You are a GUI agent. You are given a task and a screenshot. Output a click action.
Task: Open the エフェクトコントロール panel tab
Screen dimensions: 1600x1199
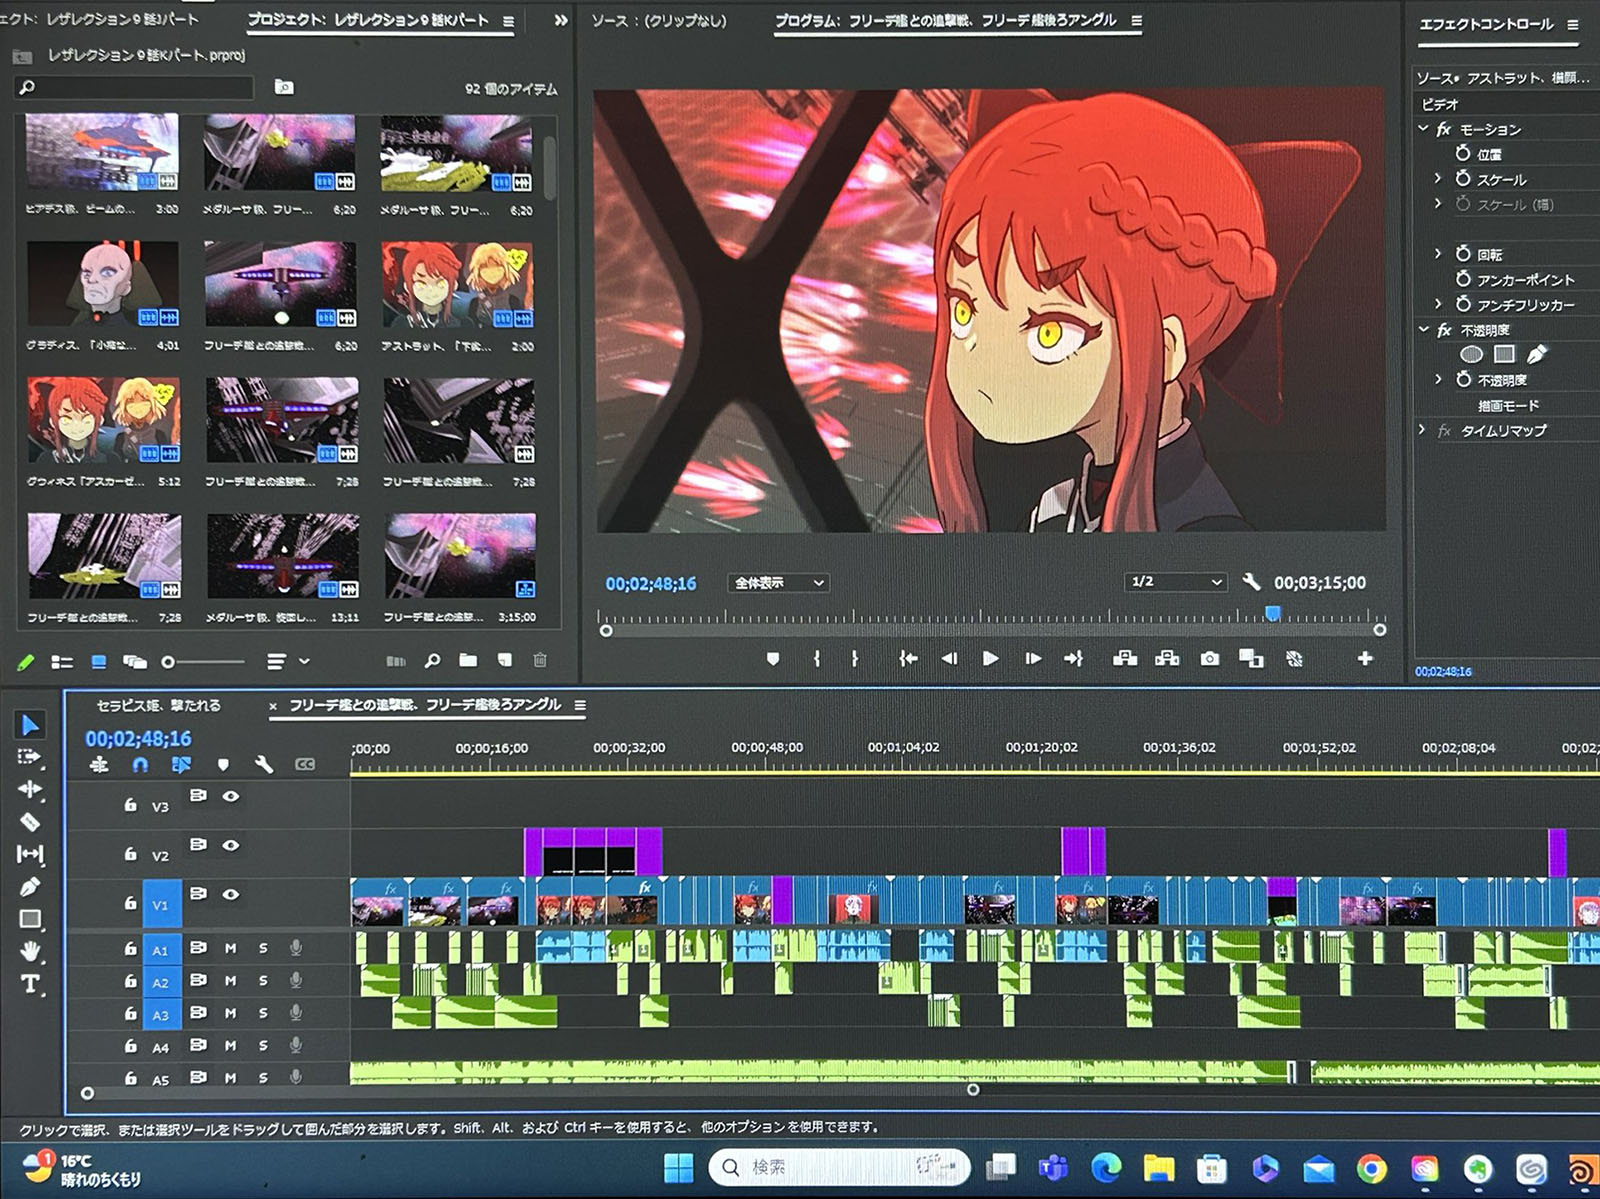(x=1486, y=24)
